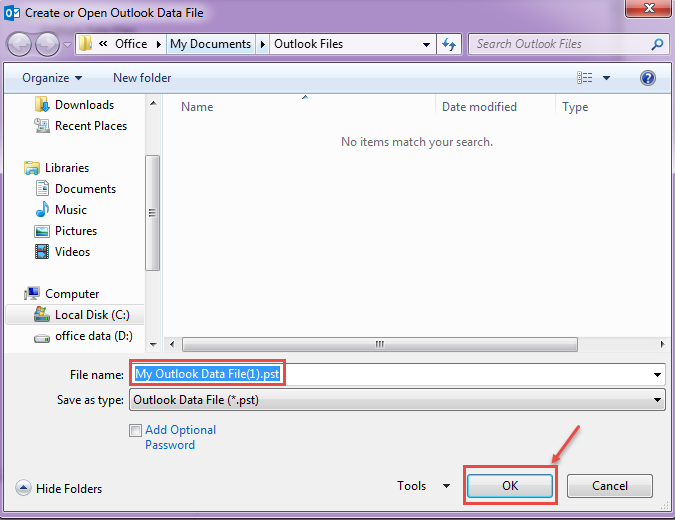Select My Documents breadcrumb
This screenshot has width=675, height=520.
point(210,44)
